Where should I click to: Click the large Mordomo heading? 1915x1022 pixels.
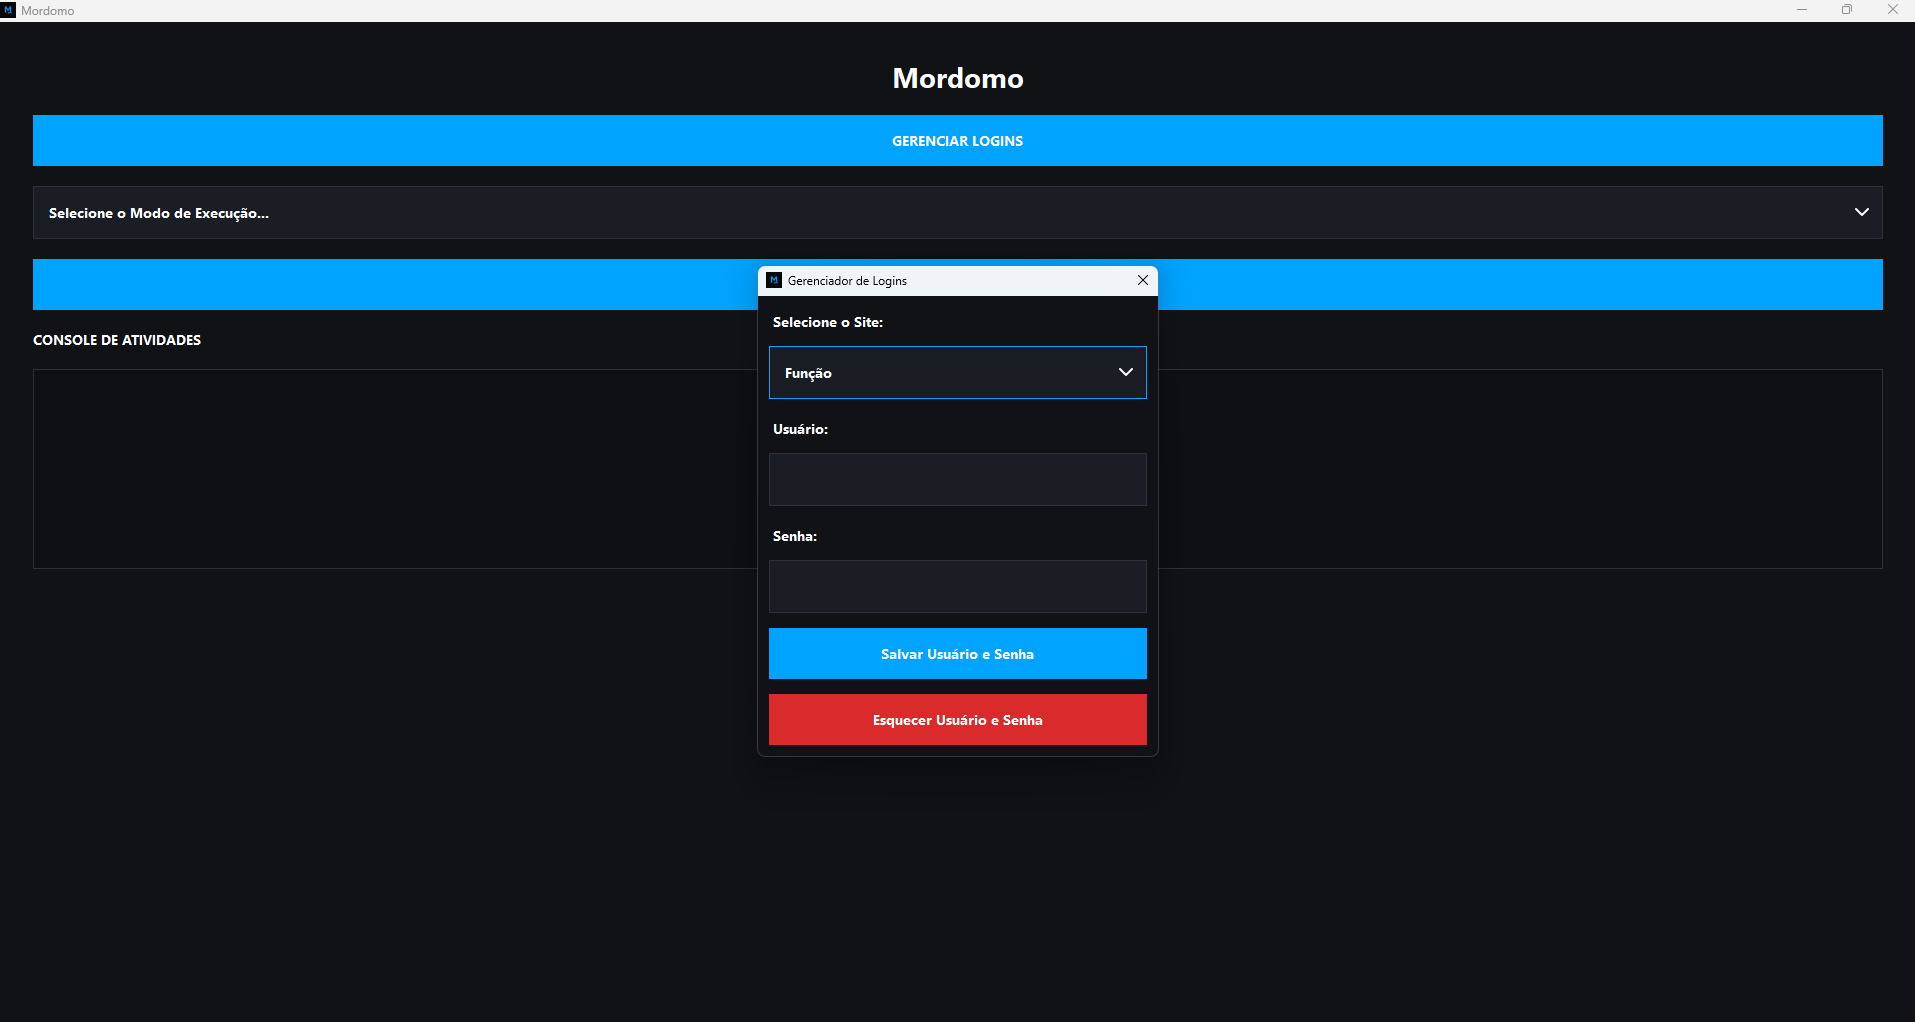(x=957, y=78)
